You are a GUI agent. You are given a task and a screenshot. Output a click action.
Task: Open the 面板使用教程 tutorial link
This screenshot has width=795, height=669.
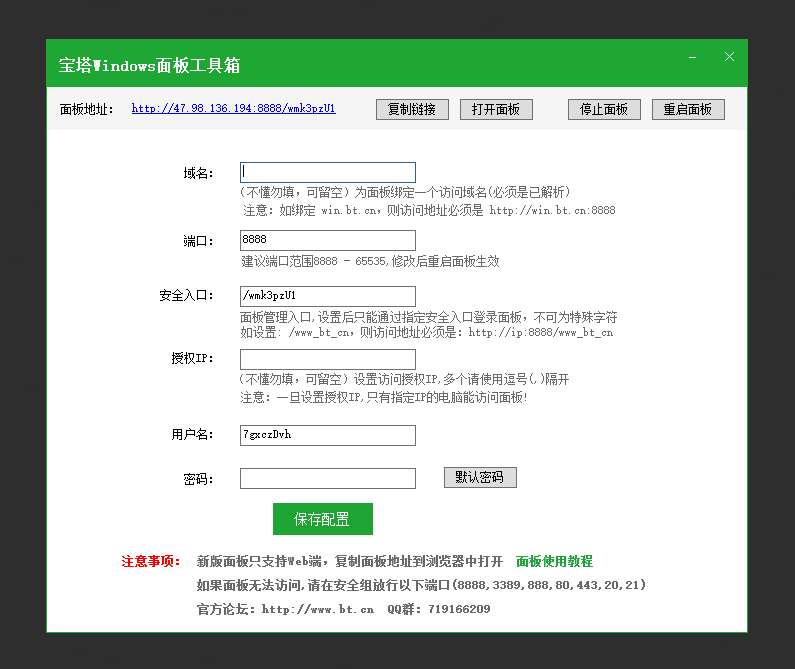554,561
